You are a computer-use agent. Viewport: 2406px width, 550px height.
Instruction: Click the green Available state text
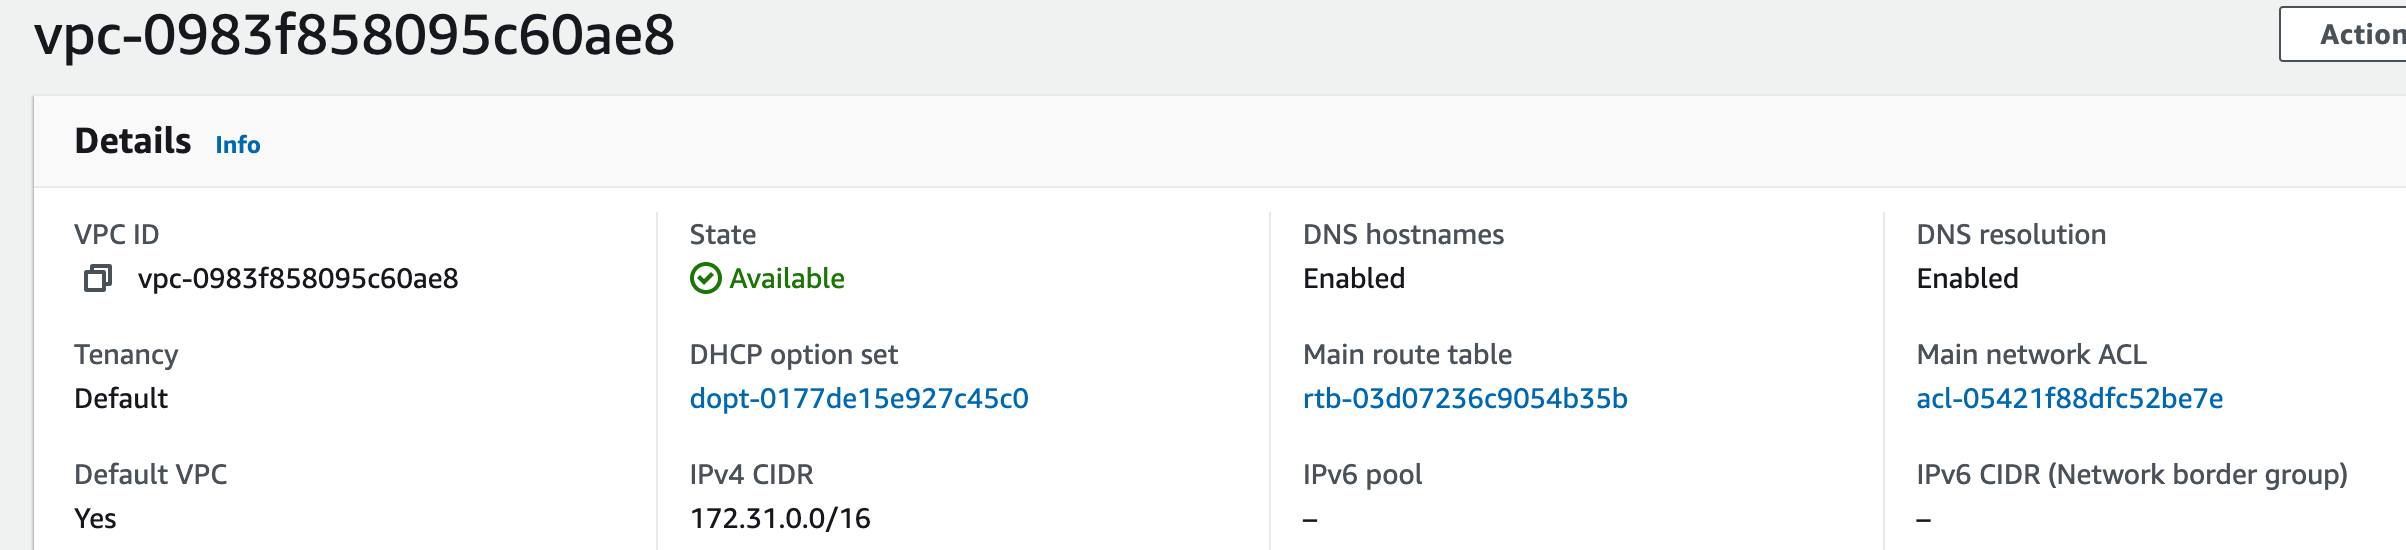click(x=787, y=278)
